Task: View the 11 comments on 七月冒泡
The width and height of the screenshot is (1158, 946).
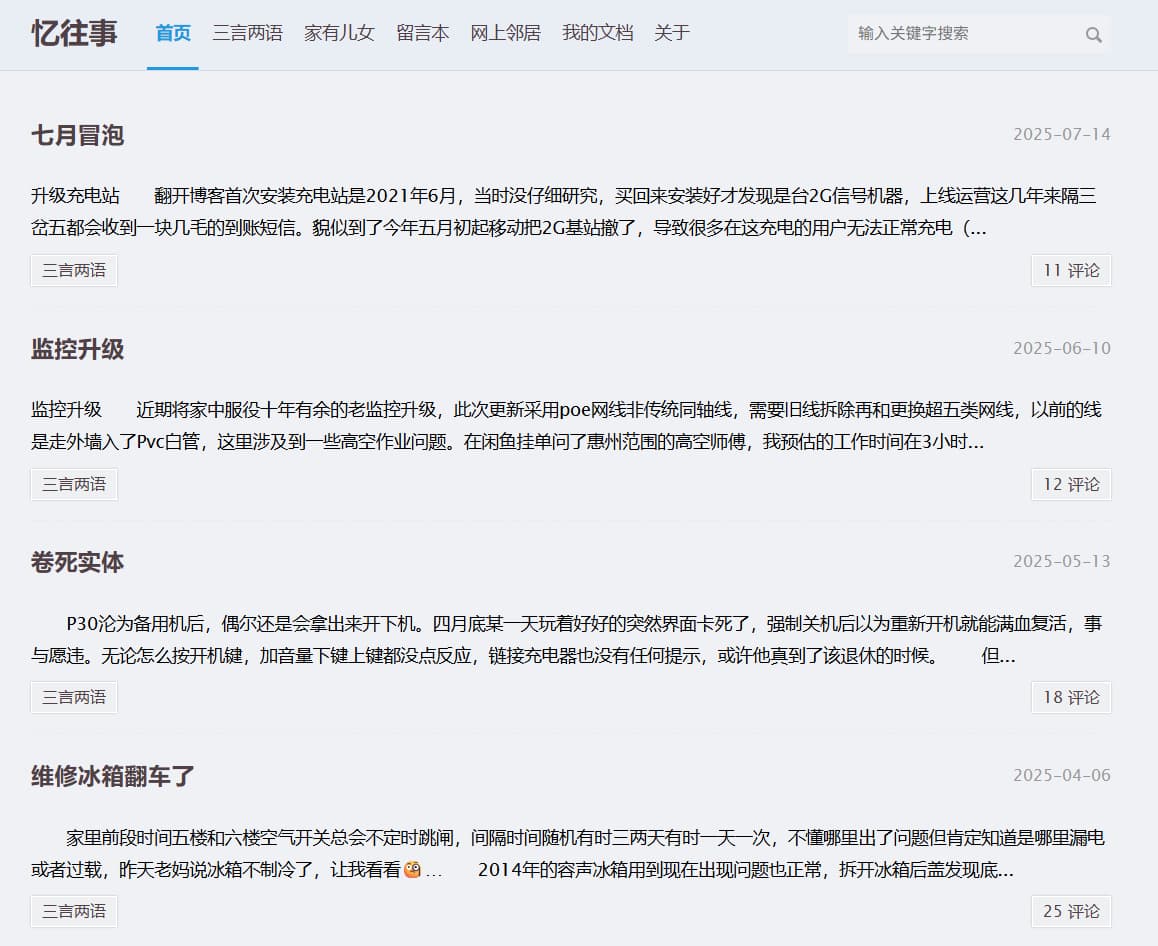Action: [1071, 270]
